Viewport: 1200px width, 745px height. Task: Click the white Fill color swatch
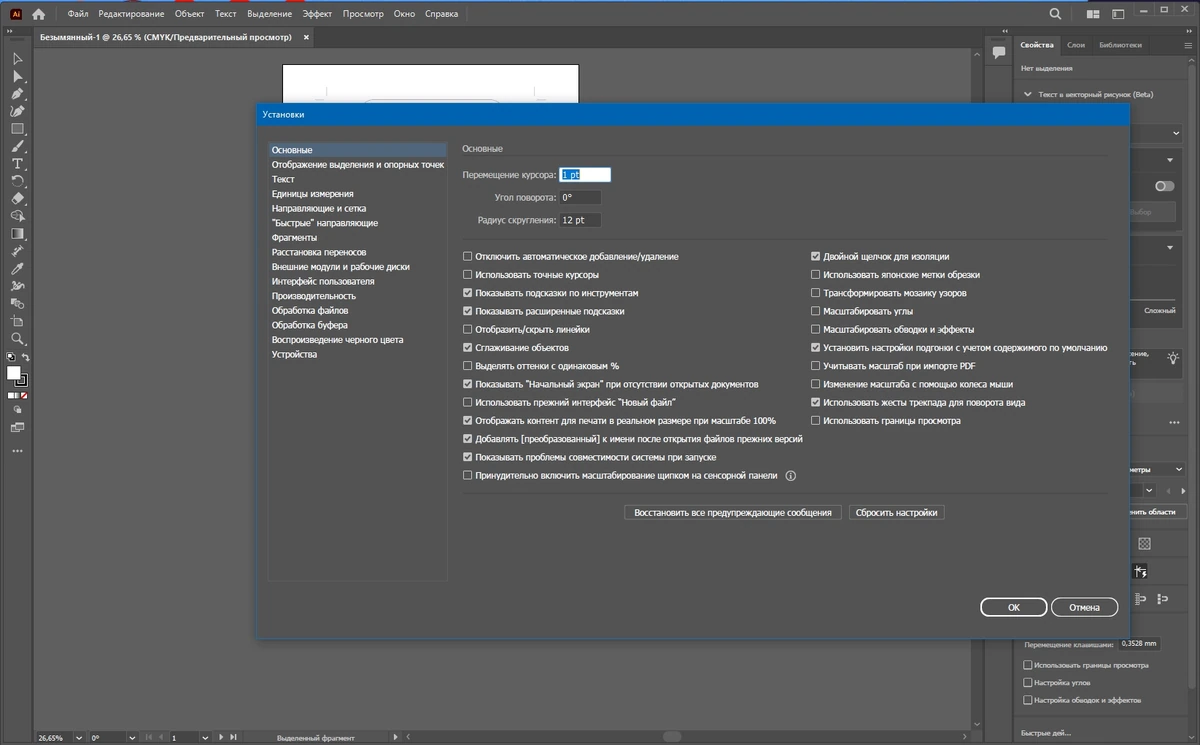14,373
